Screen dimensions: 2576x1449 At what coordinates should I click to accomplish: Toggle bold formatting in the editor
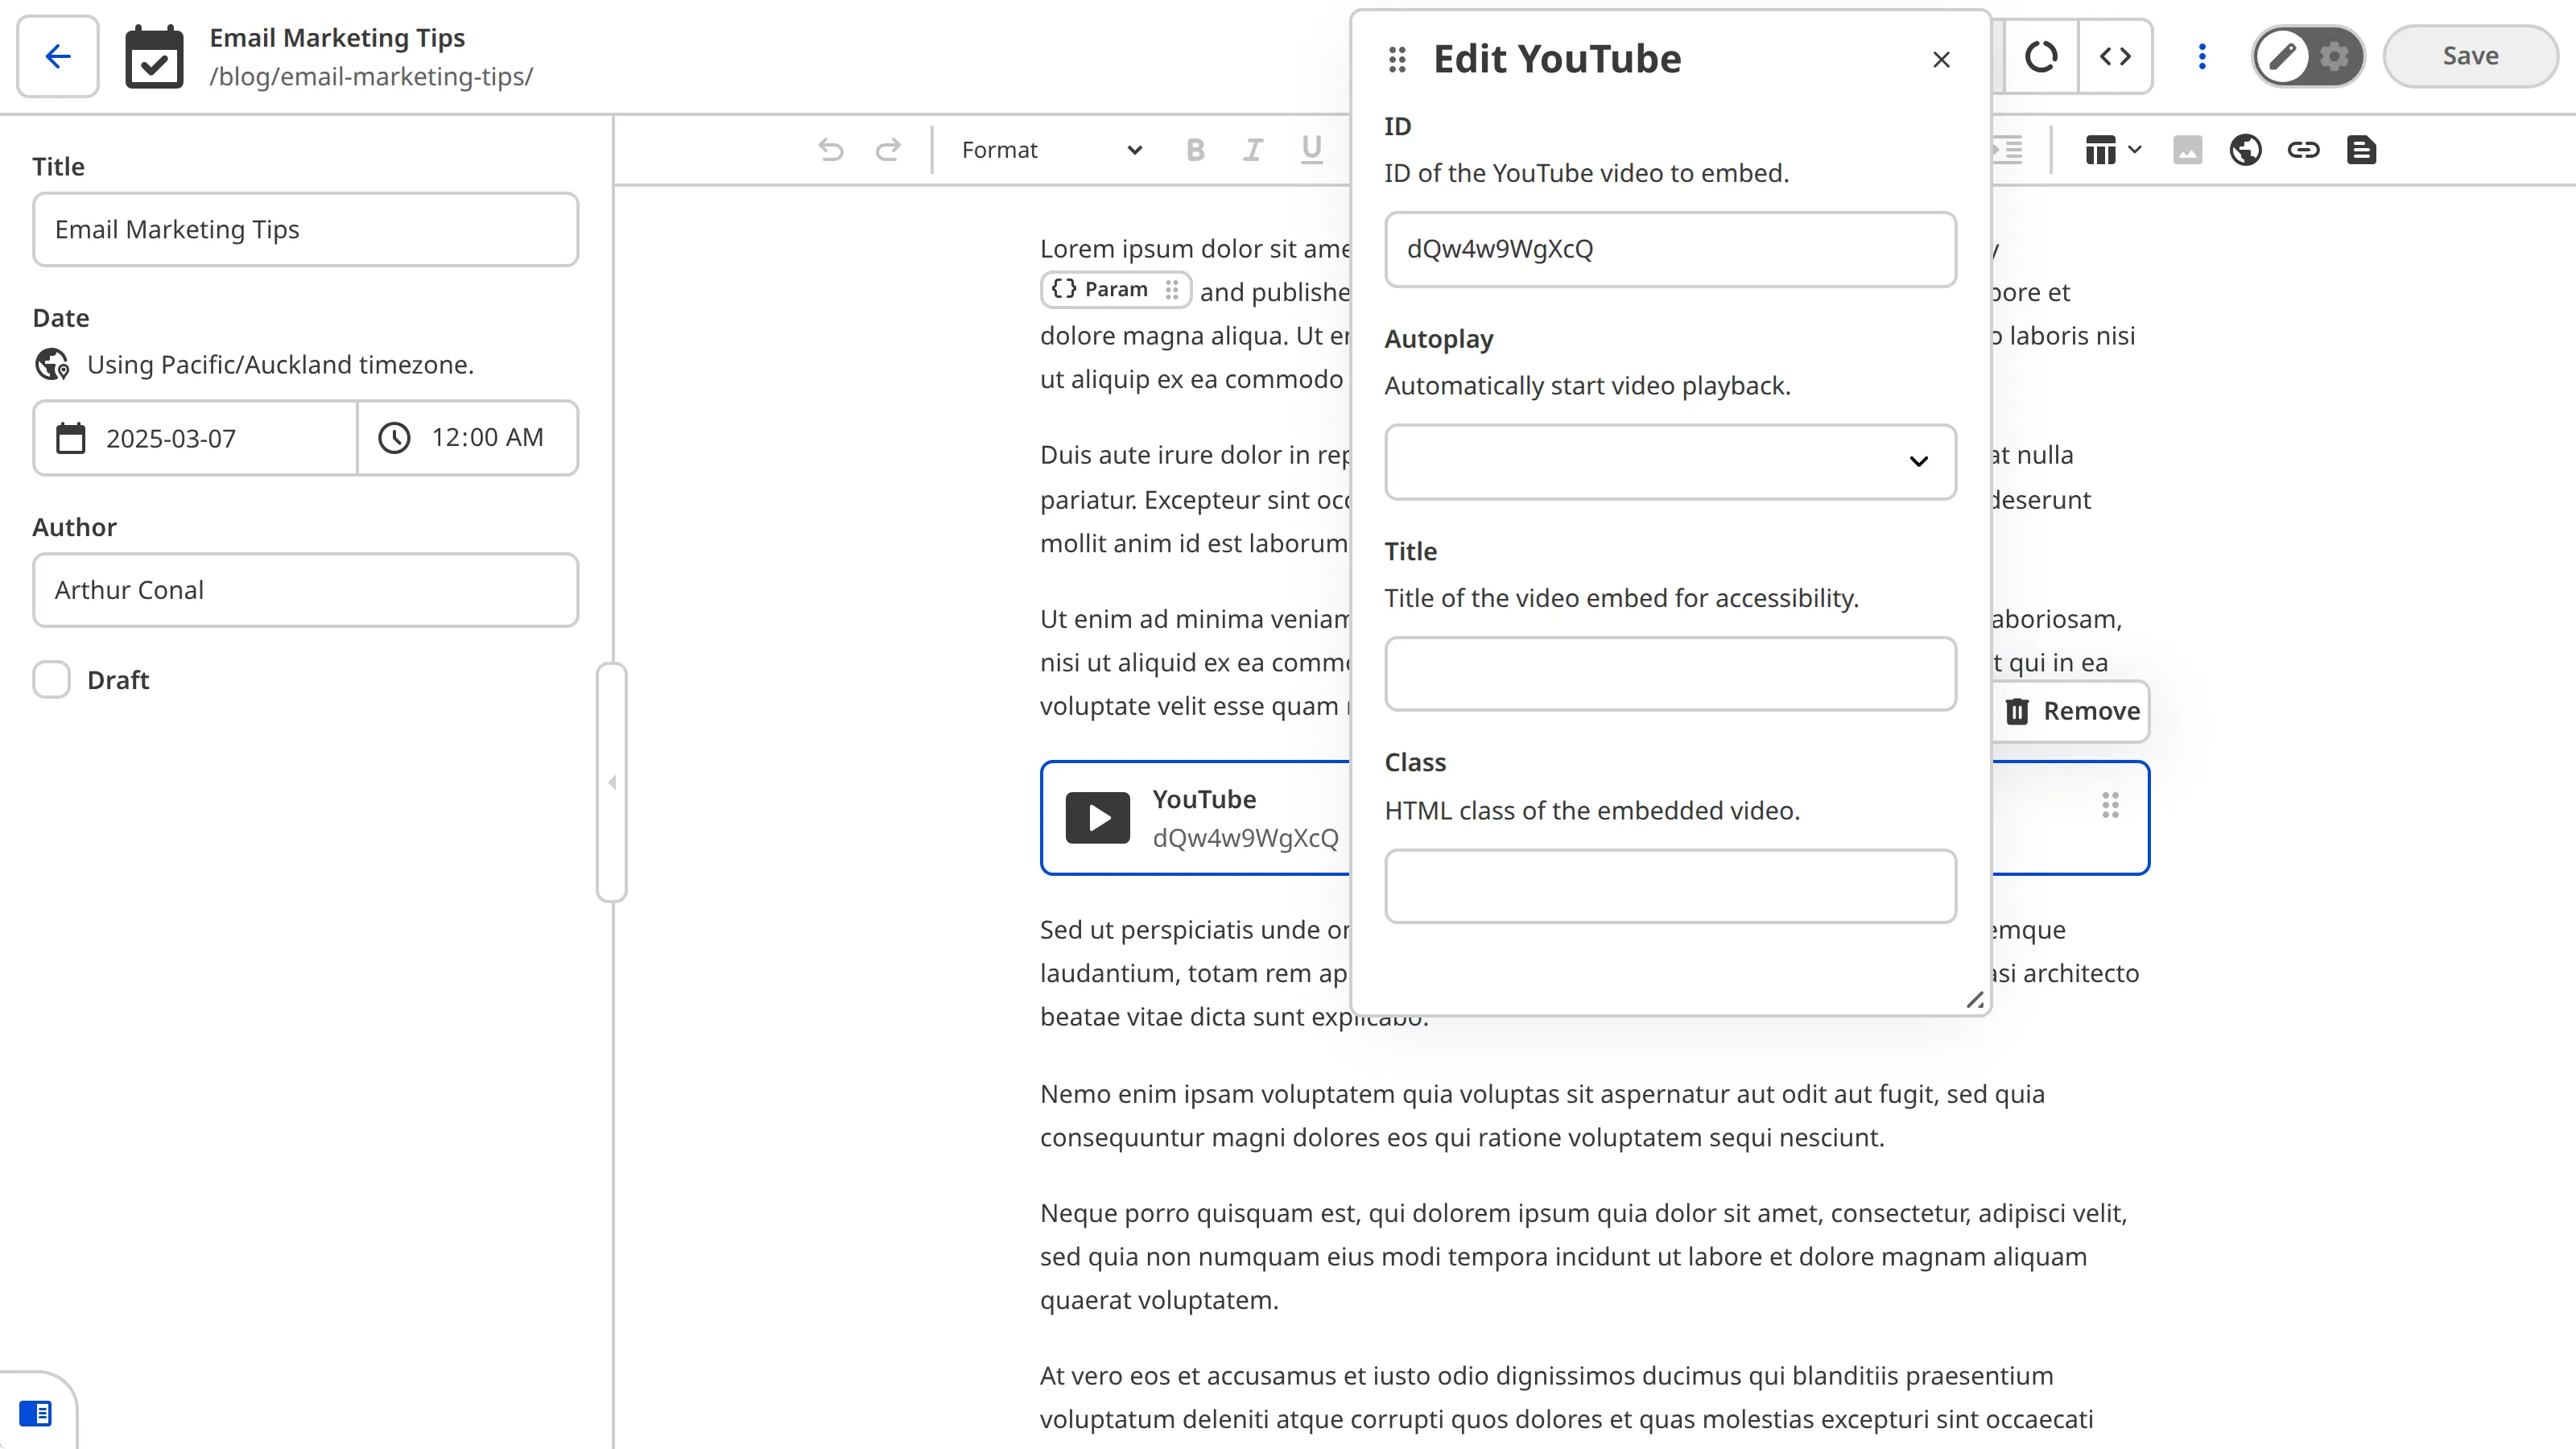[1195, 150]
